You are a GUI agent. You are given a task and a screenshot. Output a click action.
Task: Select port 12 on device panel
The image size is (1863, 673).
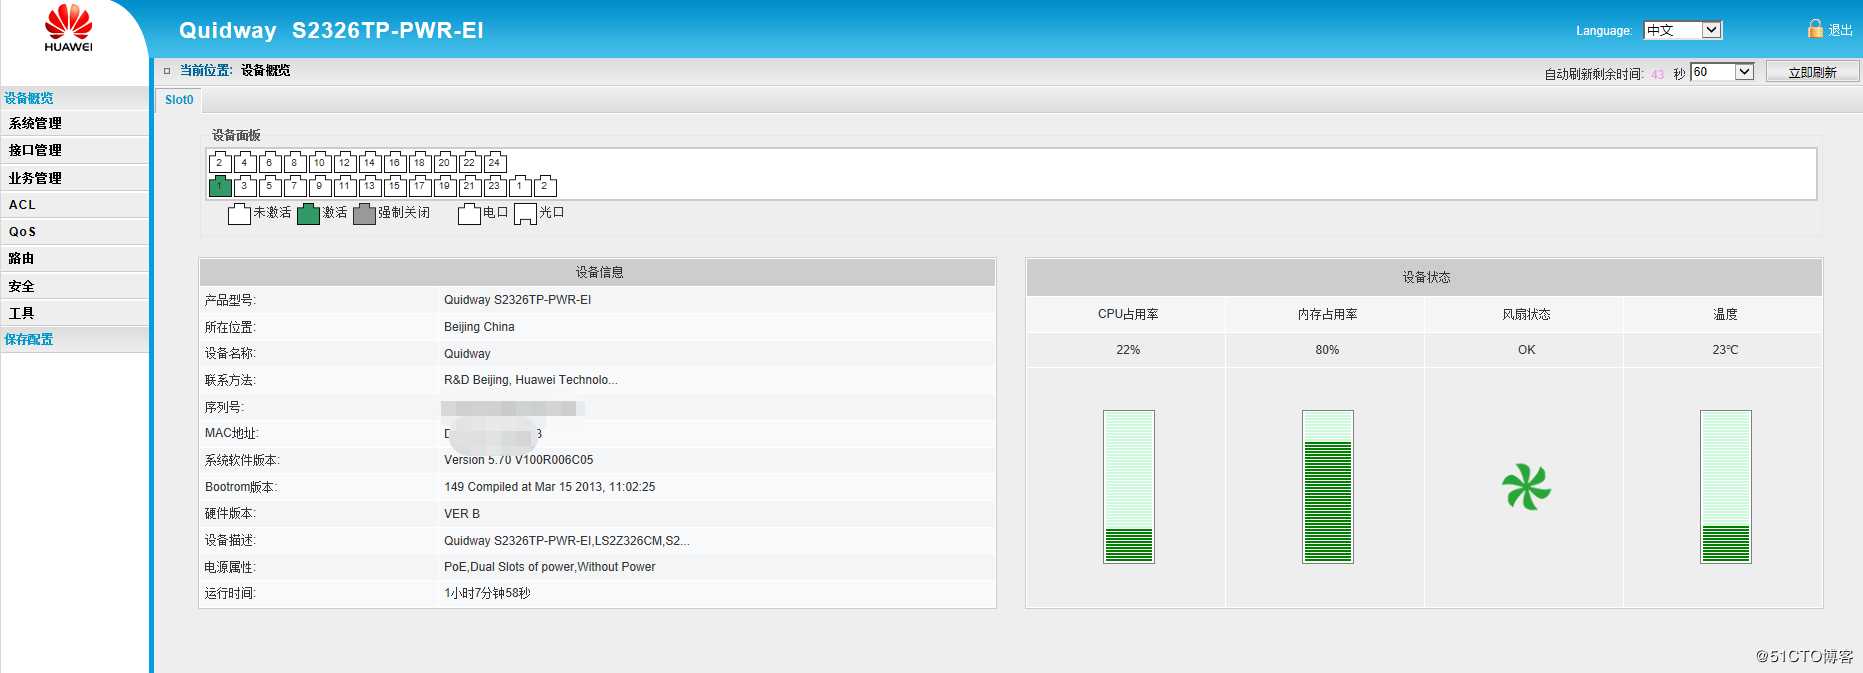[x=345, y=162]
